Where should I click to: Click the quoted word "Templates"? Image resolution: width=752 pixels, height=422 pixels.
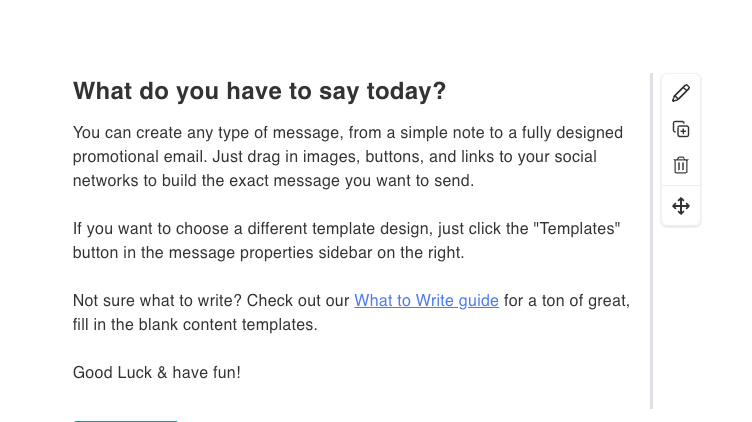[577, 229]
